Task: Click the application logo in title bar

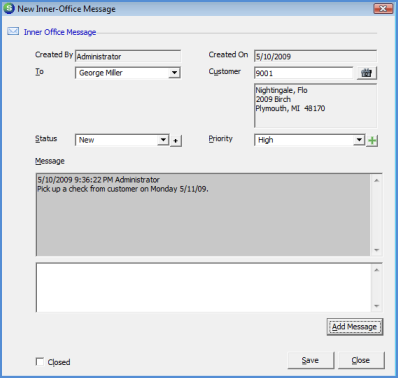Action: [9, 8]
